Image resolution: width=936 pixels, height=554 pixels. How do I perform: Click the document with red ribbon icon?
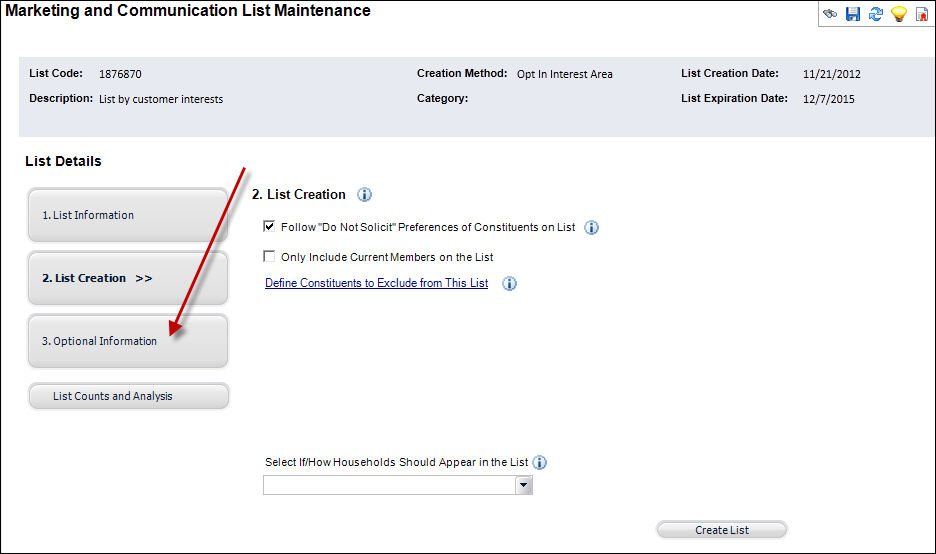click(922, 14)
